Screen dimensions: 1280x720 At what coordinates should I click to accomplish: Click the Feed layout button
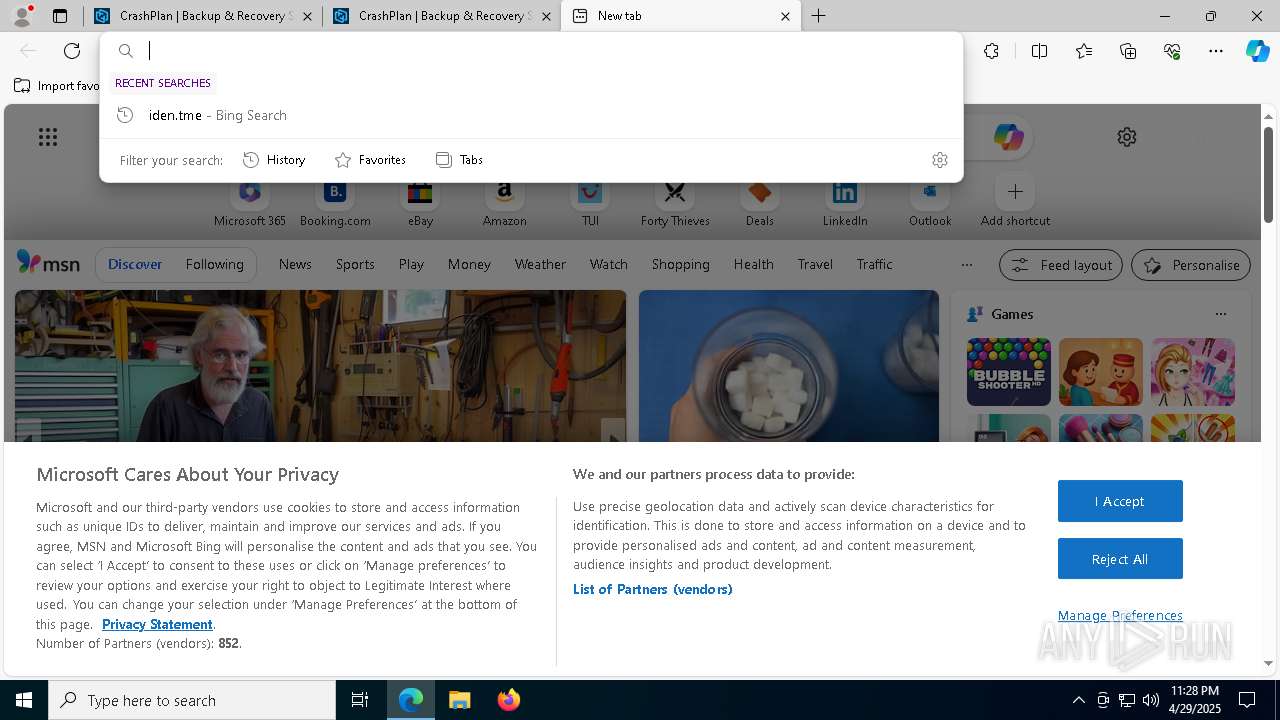[1060, 265]
